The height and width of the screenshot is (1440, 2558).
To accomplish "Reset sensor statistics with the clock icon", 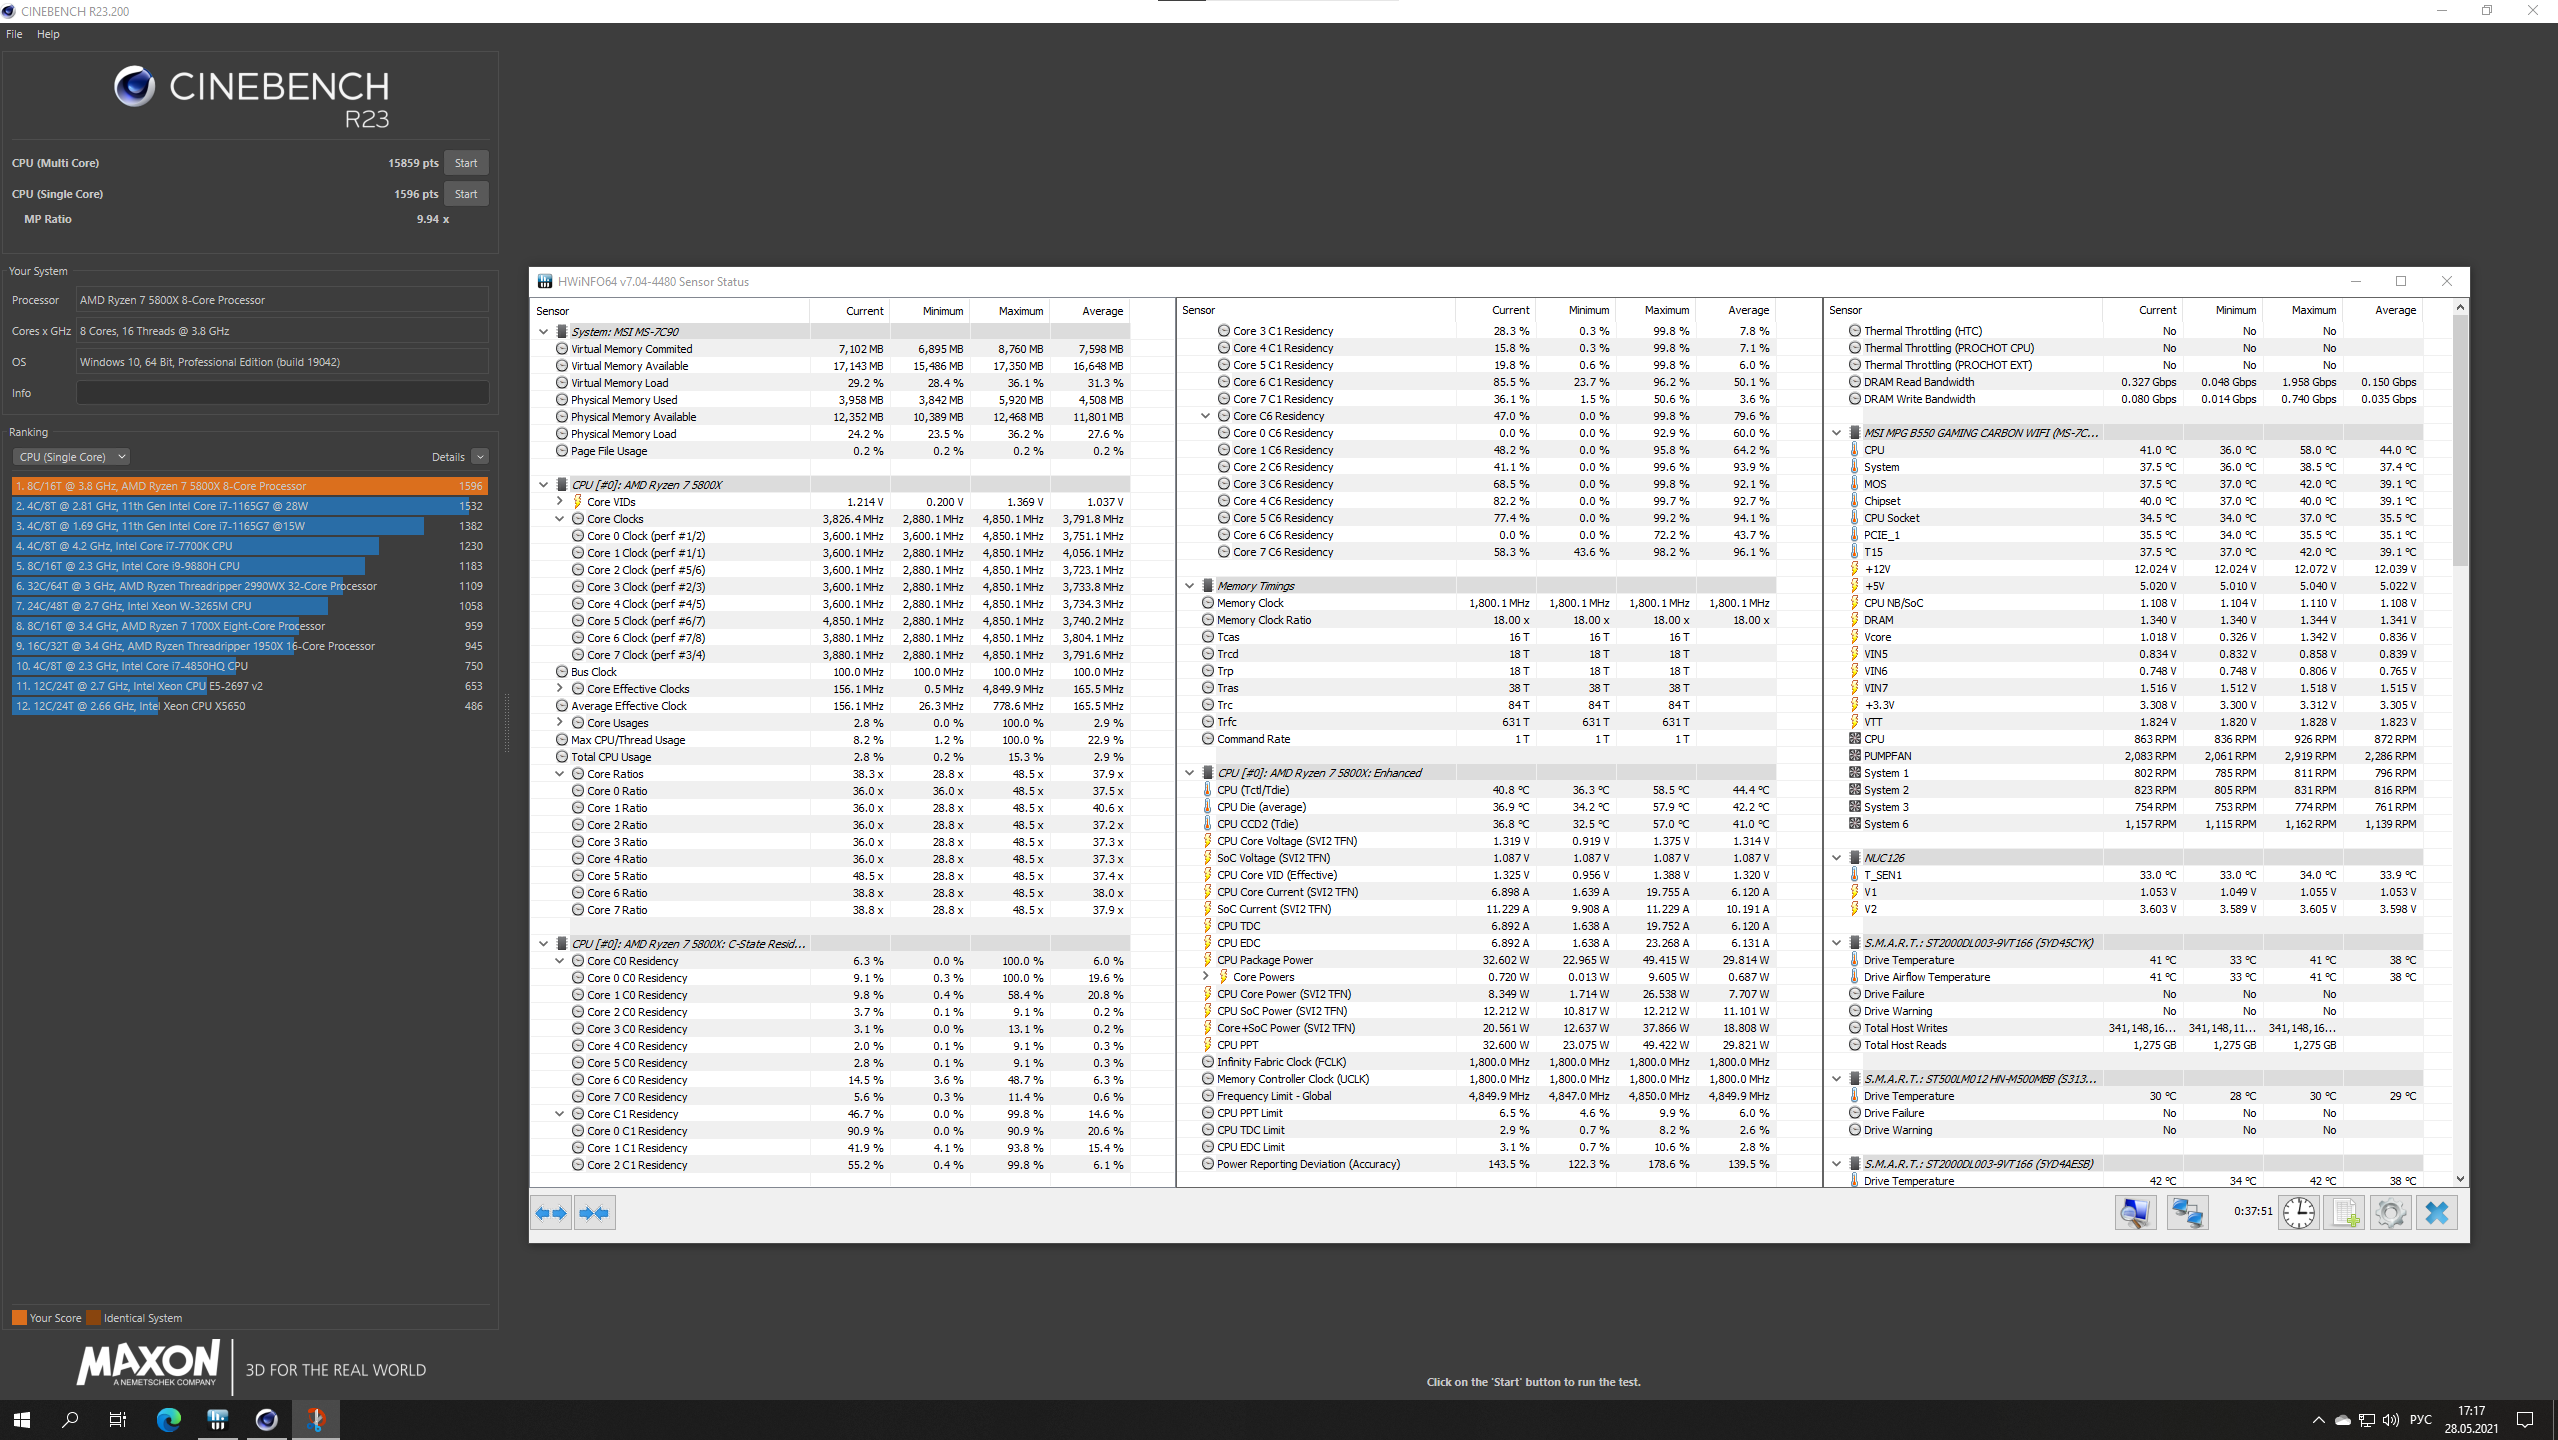I will tap(2298, 1213).
